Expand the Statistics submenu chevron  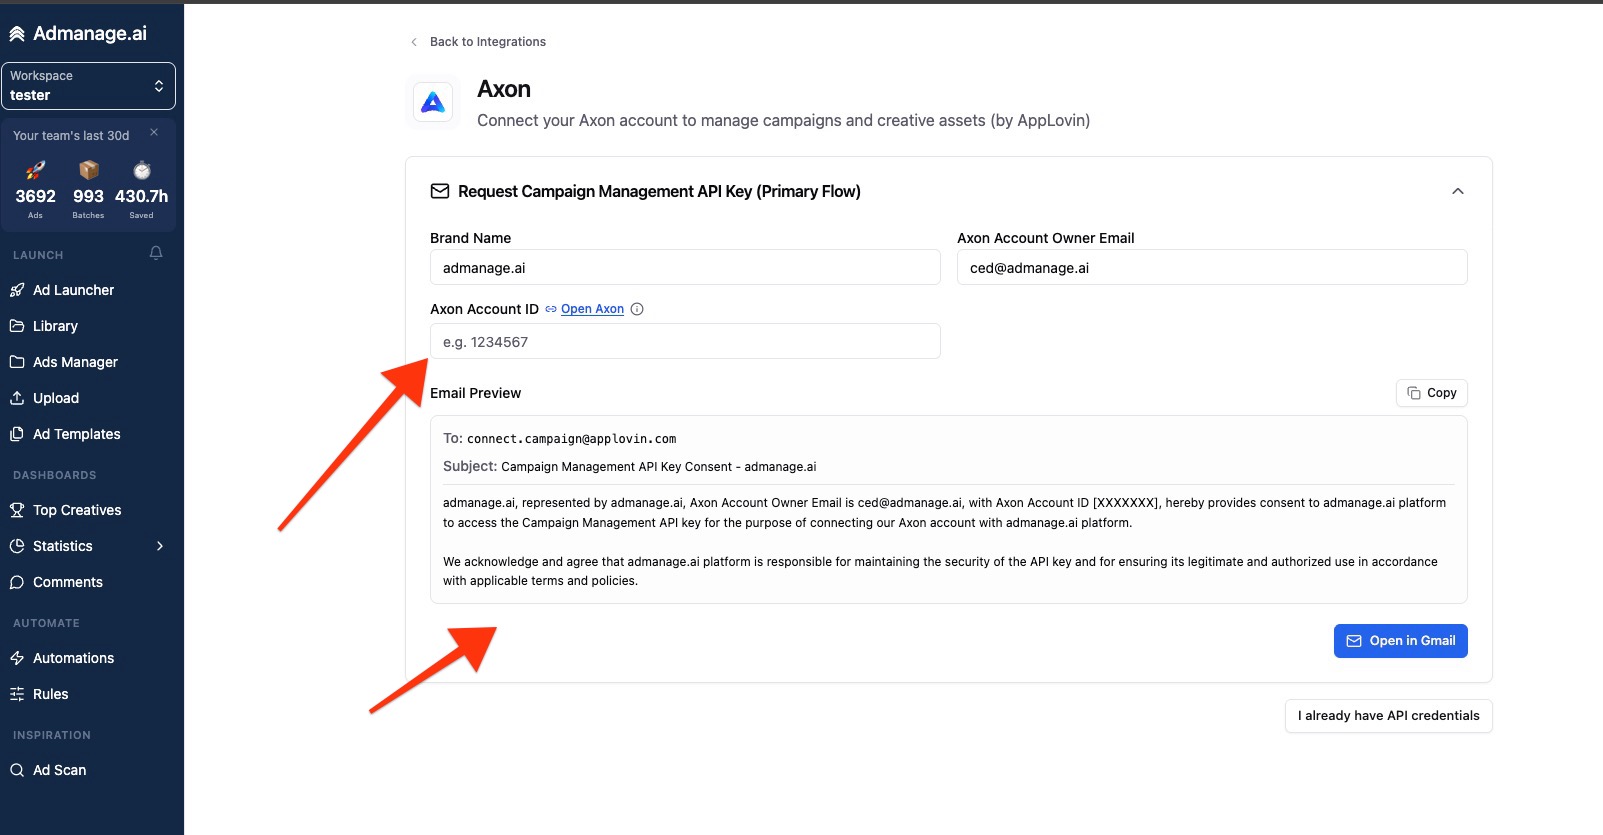(x=160, y=546)
